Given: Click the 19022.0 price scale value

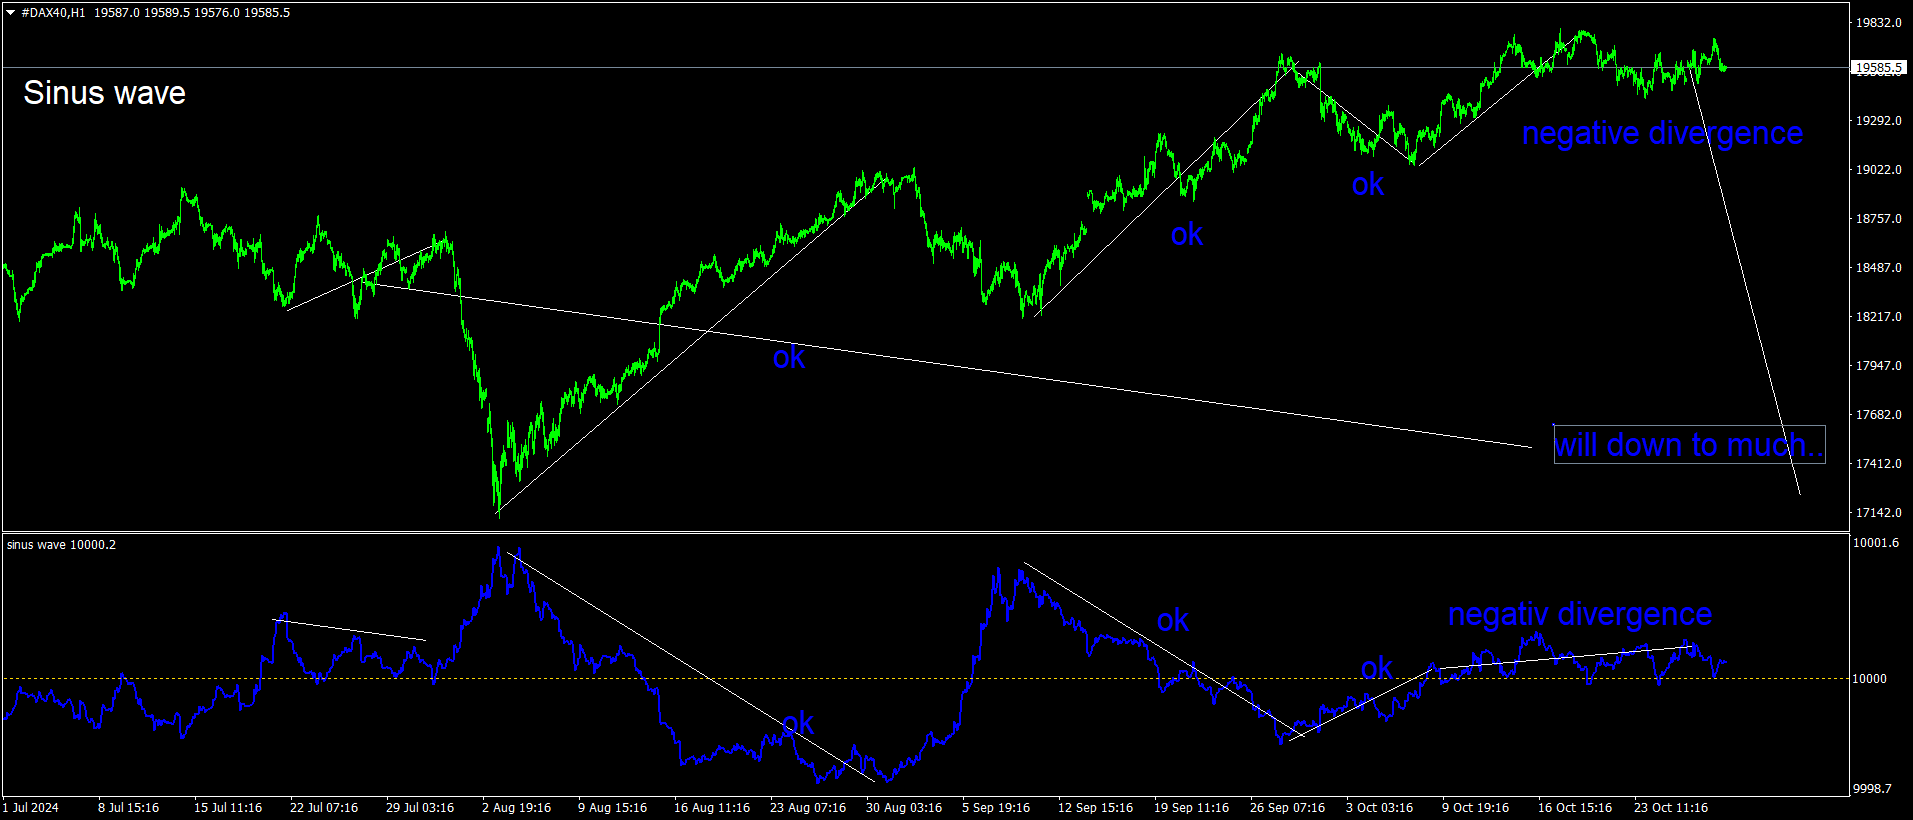Looking at the screenshot, I should tap(1879, 170).
